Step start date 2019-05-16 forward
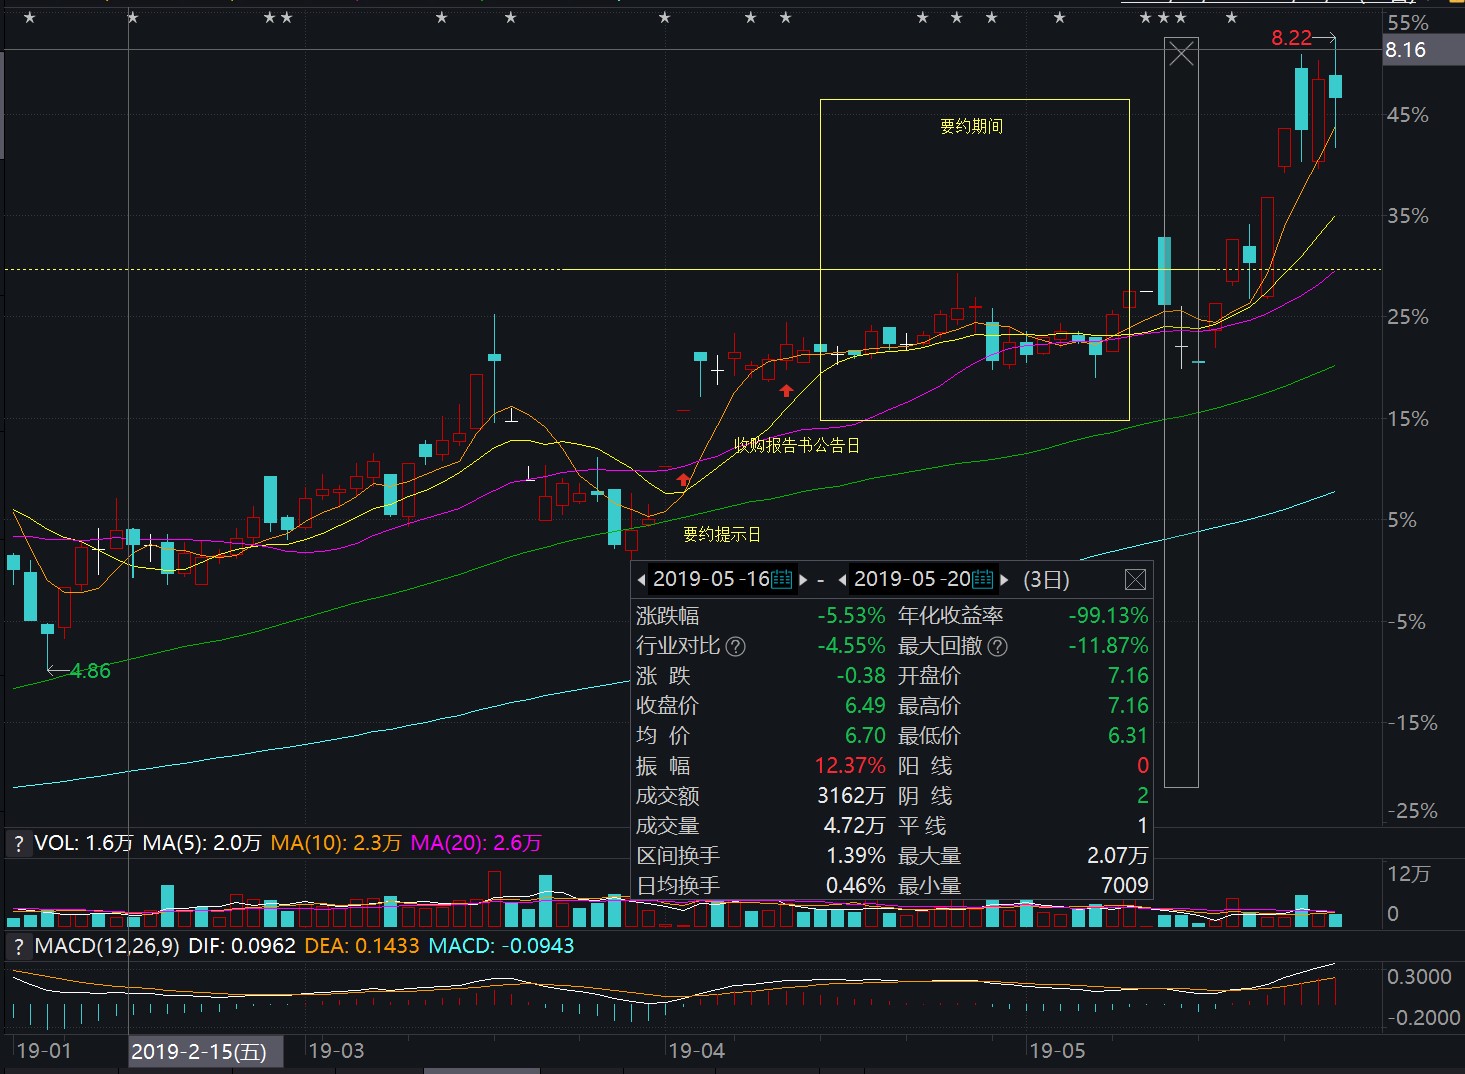Viewport: 1465px width, 1074px height. tap(803, 579)
